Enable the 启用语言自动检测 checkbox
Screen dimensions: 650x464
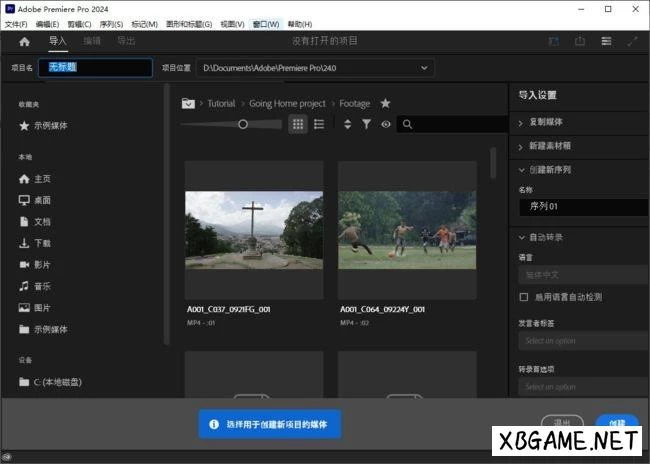pos(524,297)
